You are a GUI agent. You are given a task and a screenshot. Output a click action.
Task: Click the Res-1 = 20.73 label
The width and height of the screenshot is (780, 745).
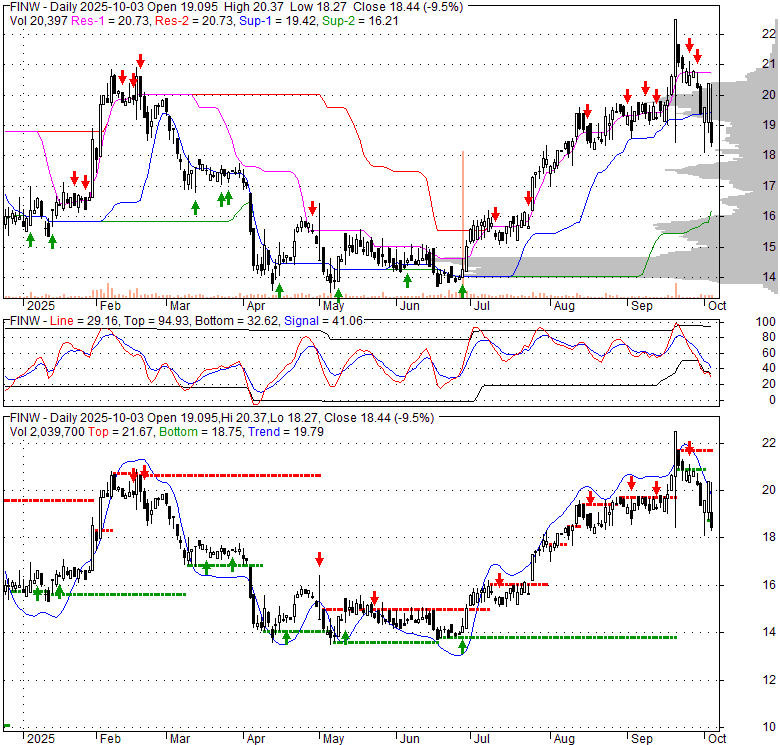110,21
